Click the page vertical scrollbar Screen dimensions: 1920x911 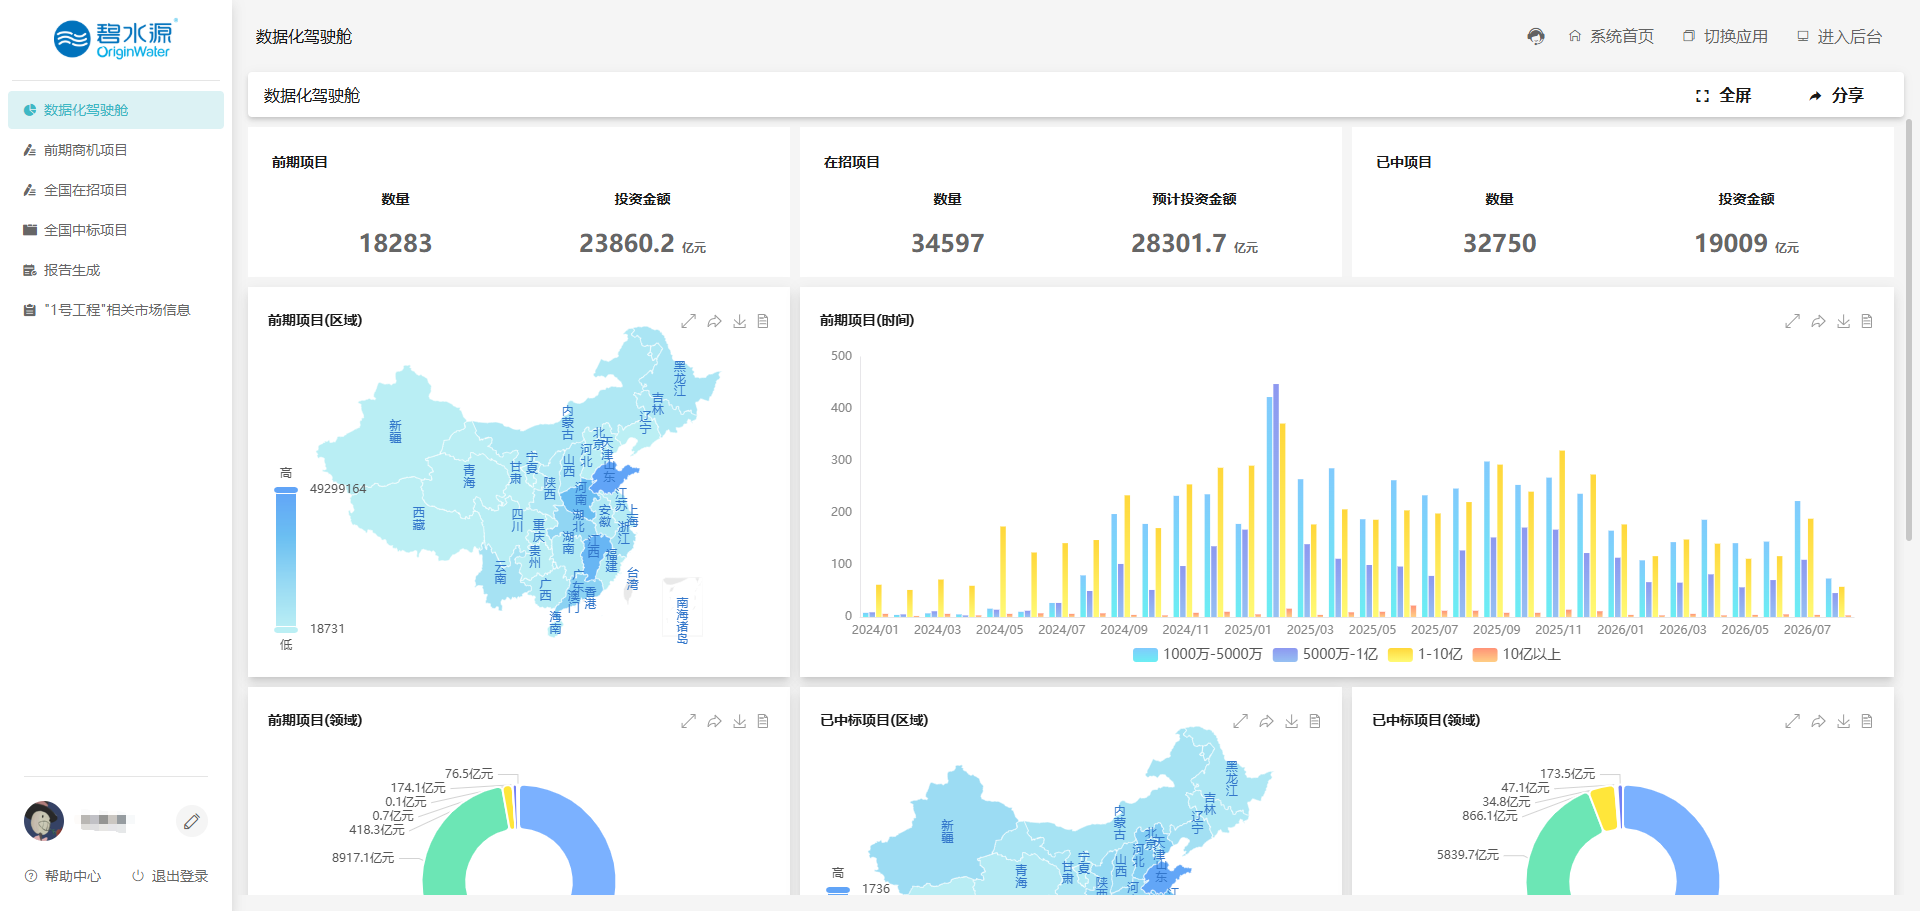pos(1908,330)
